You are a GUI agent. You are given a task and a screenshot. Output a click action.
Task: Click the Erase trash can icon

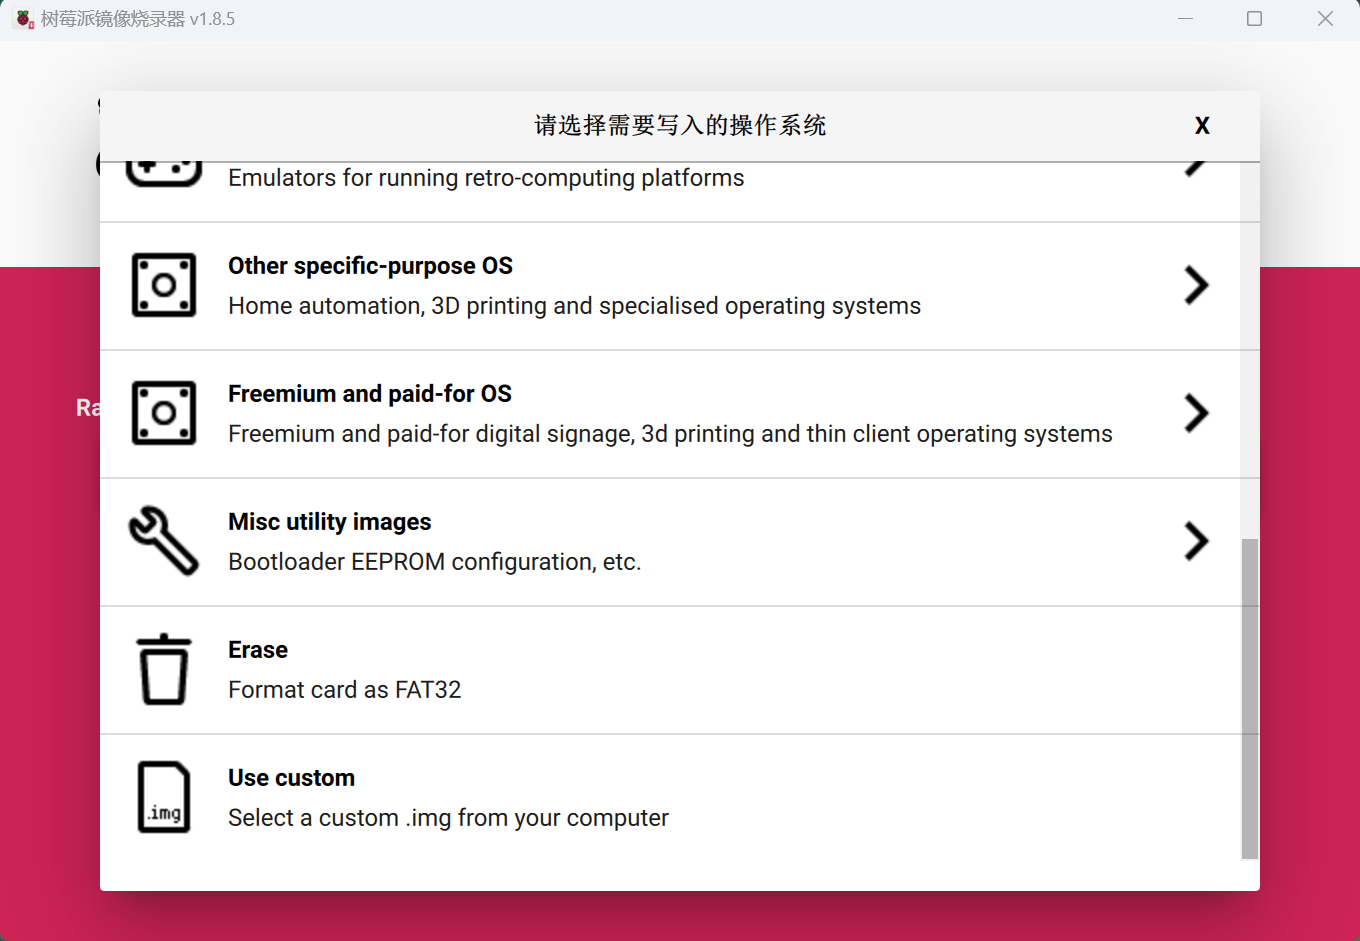(x=164, y=669)
